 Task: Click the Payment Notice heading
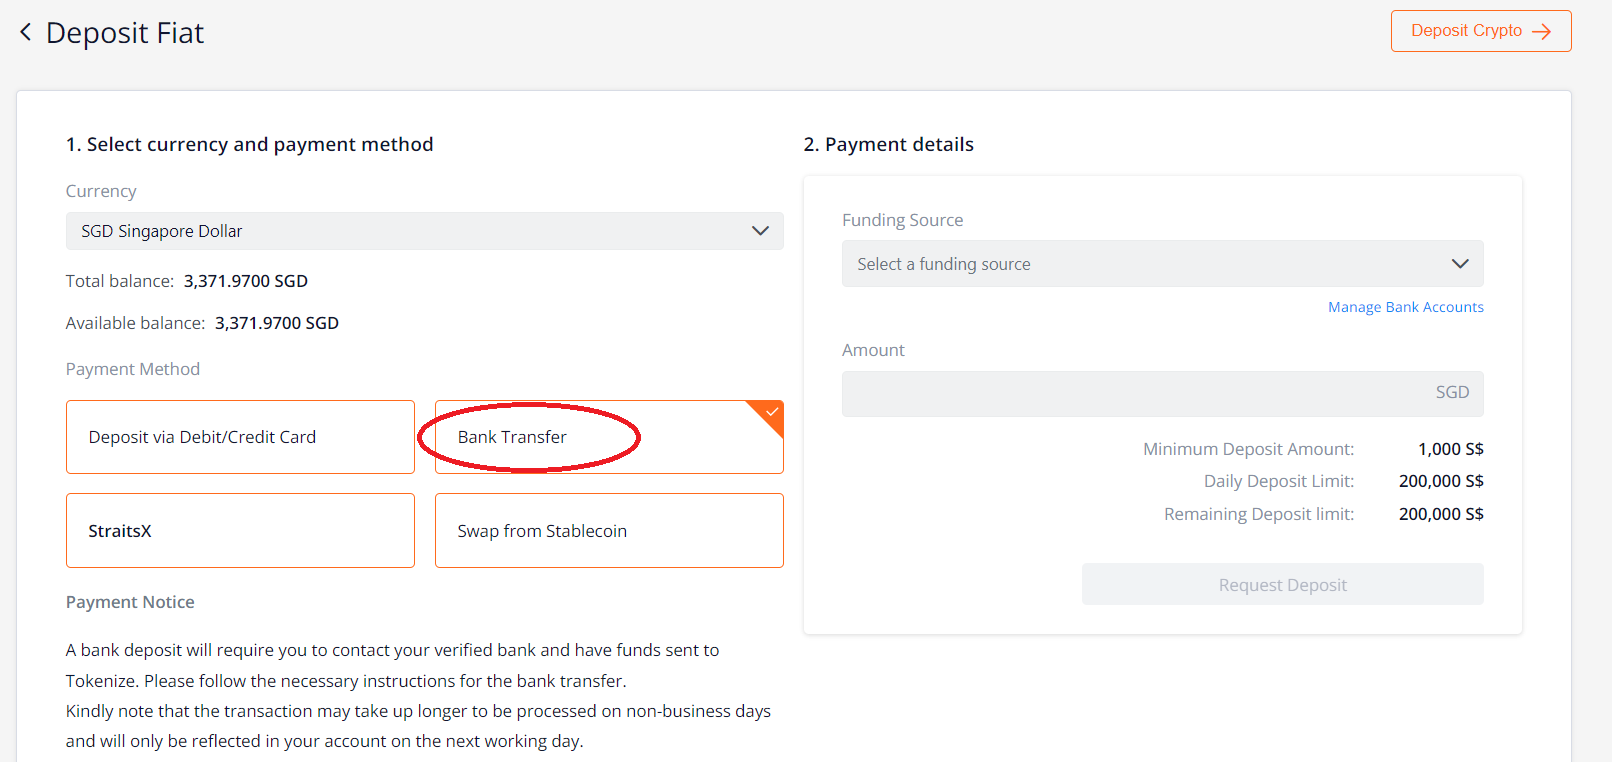[x=130, y=602]
